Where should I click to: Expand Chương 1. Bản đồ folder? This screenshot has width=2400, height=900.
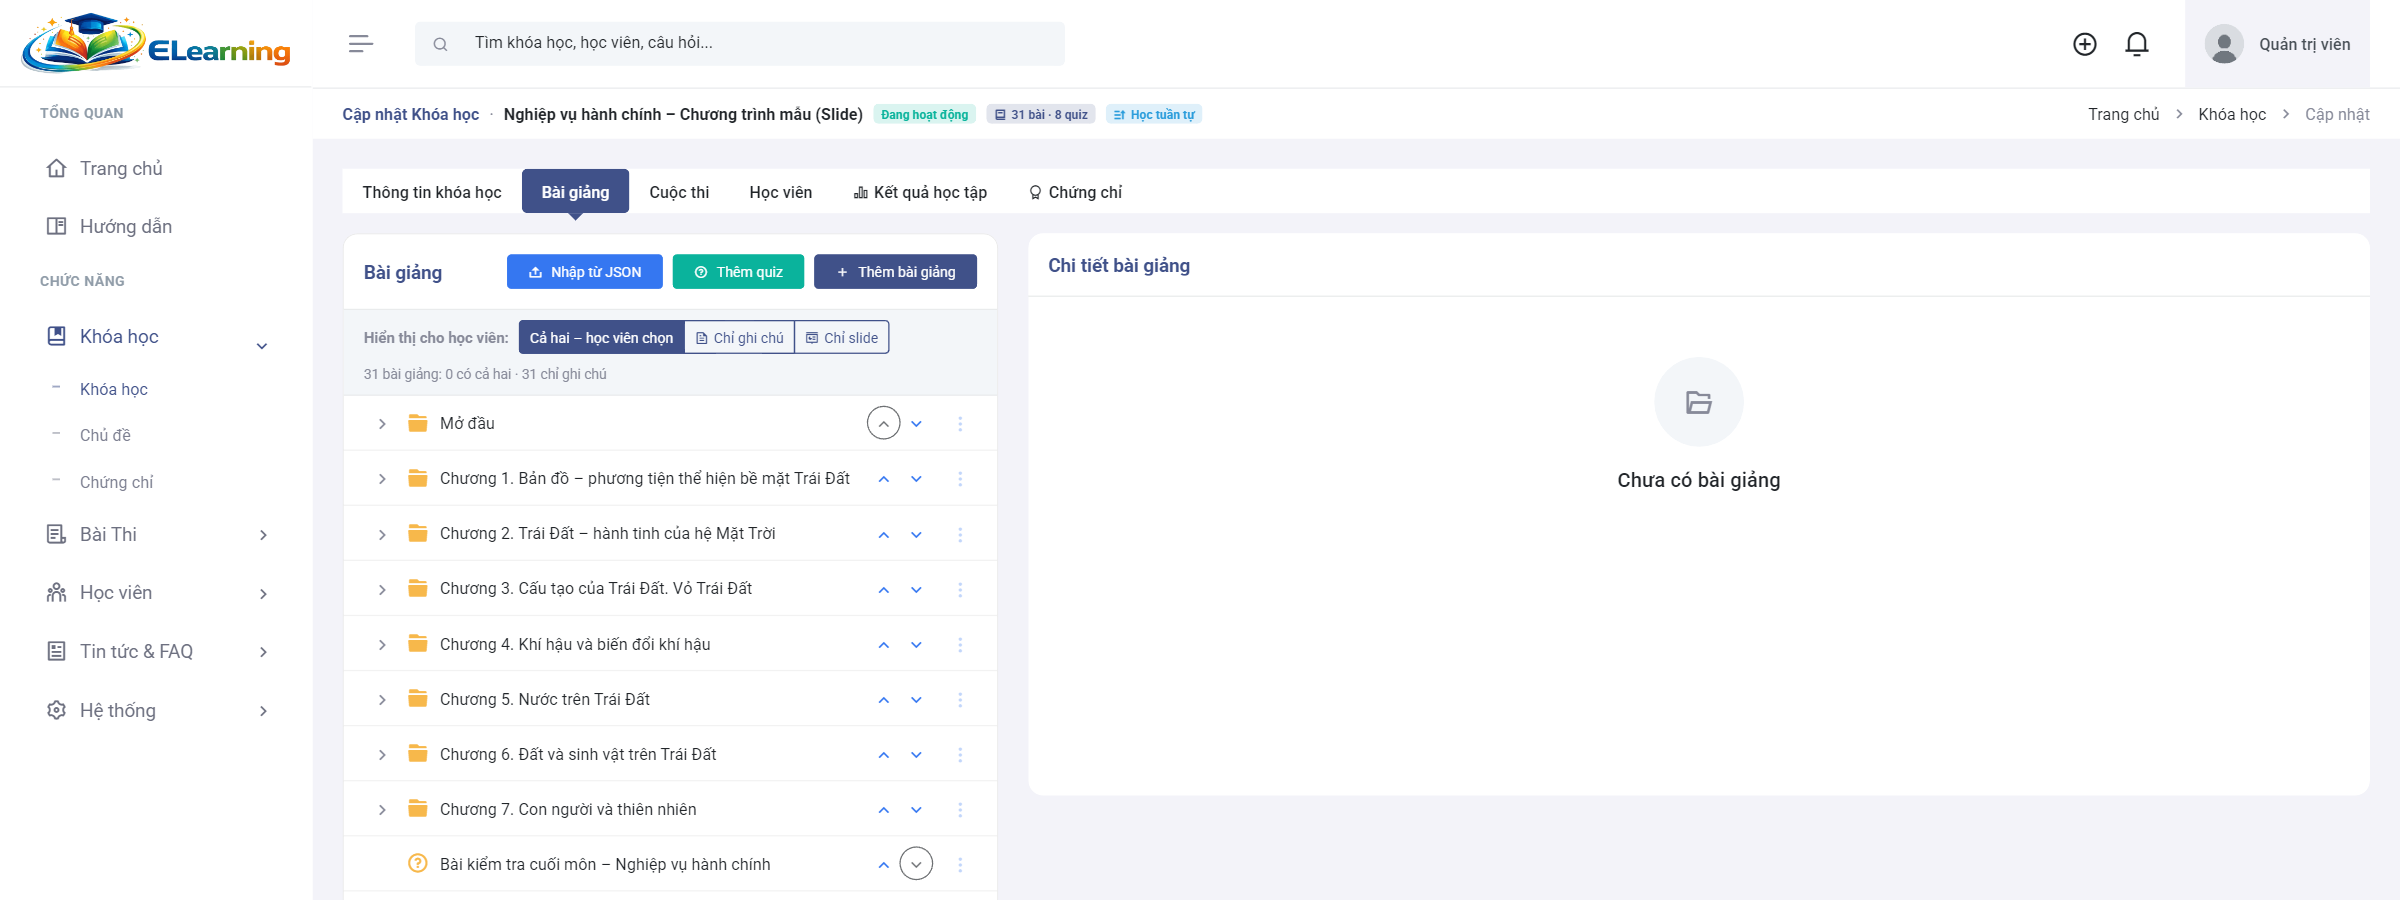click(382, 479)
